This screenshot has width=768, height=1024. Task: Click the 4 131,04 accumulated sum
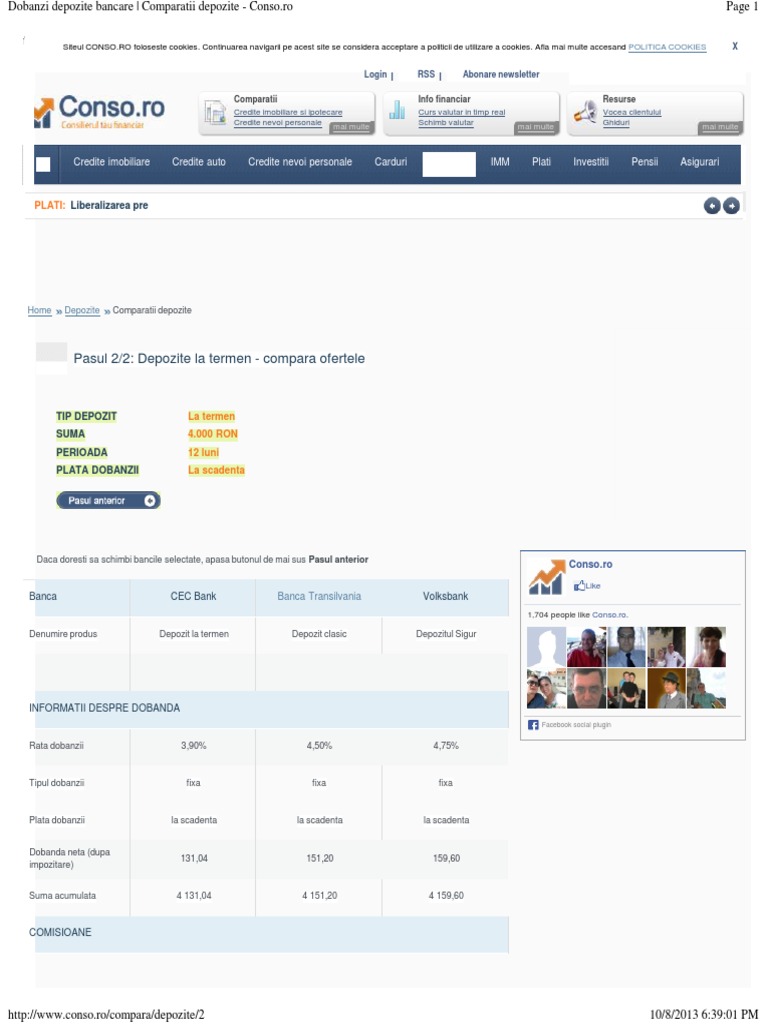click(194, 896)
